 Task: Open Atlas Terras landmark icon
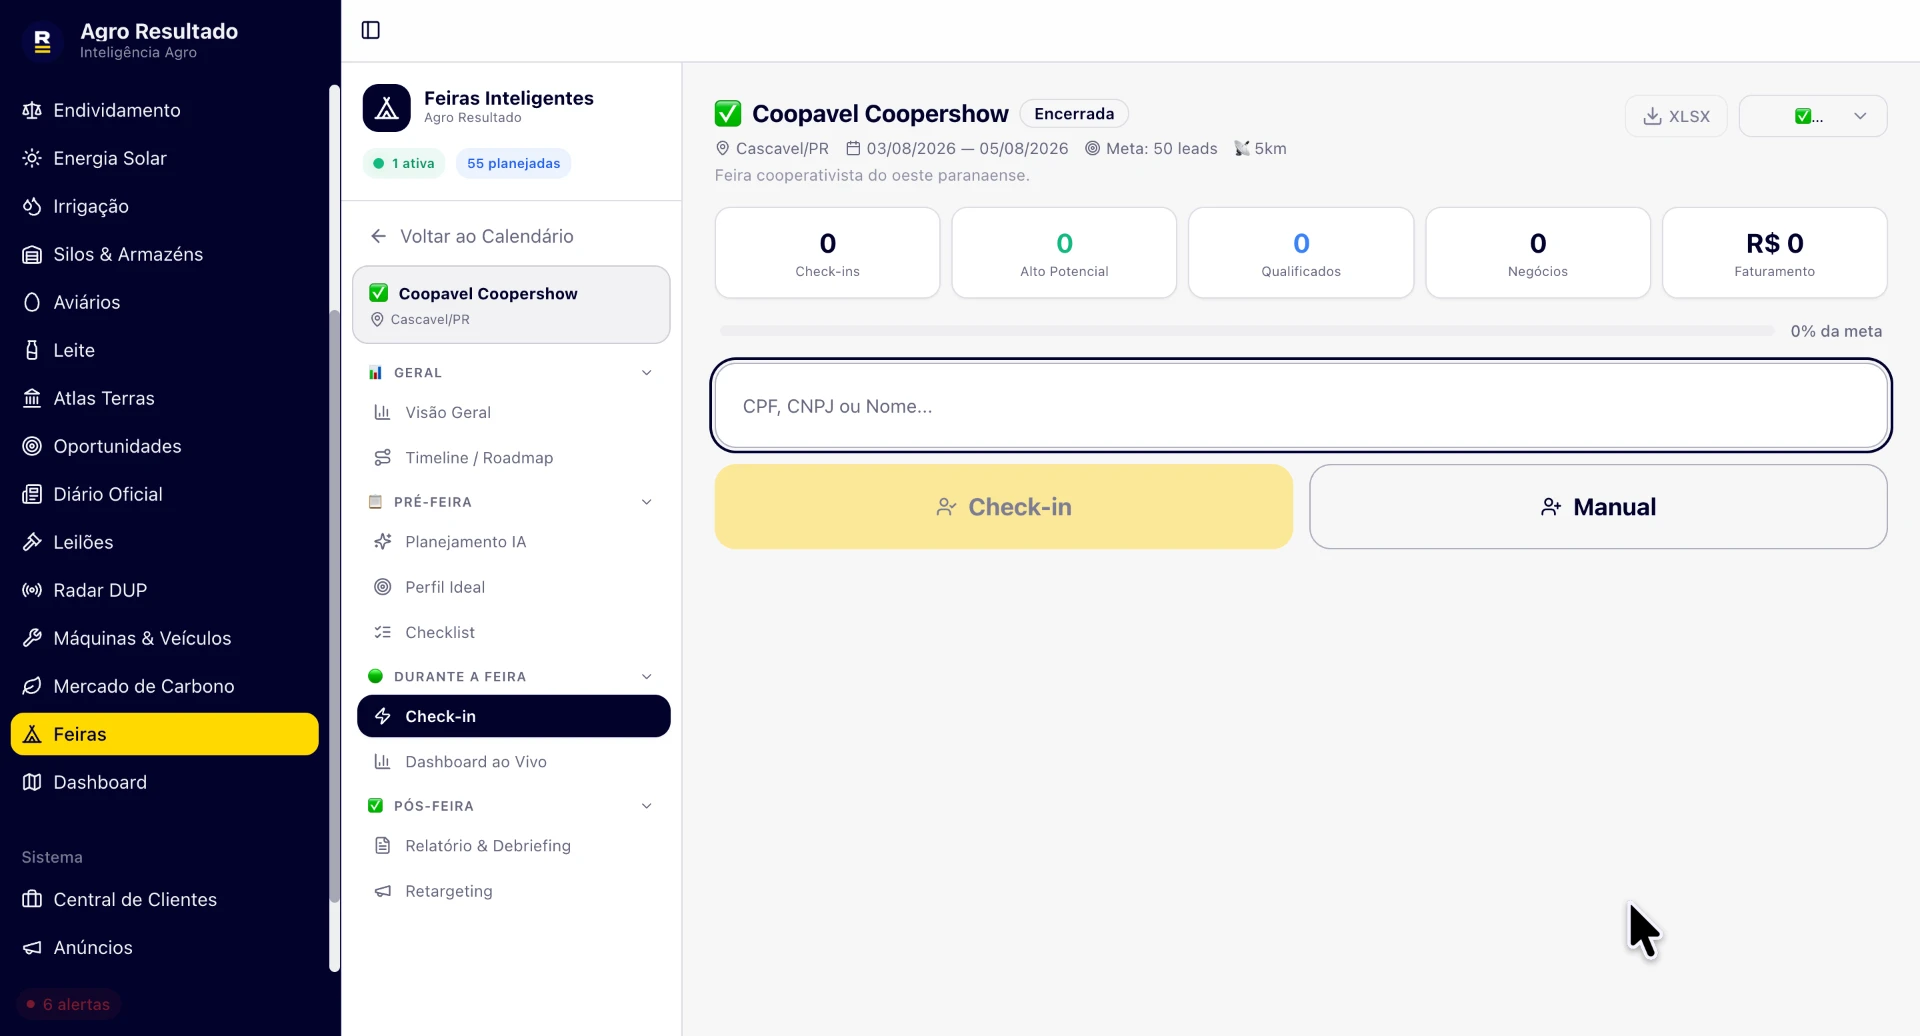(x=32, y=398)
